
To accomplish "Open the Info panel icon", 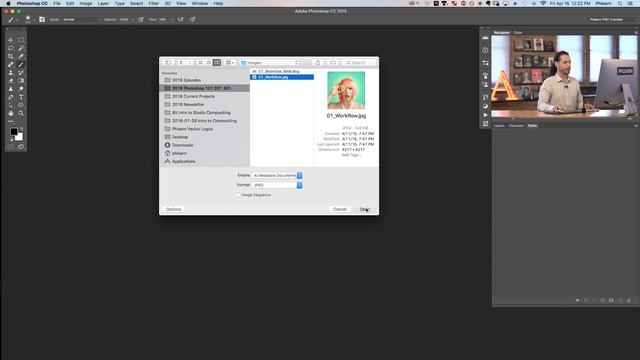I will point(485,50).
